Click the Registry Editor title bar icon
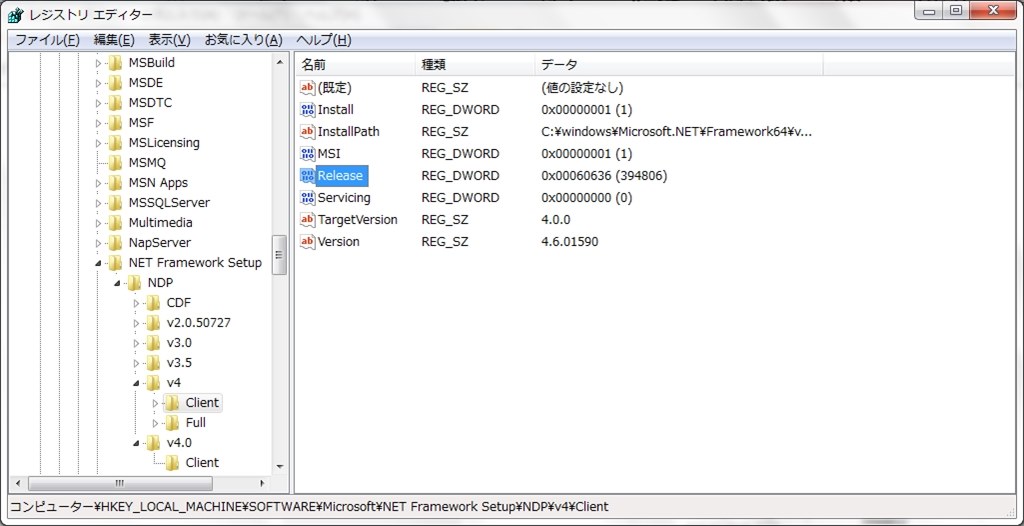Viewport: 1024px width, 526px height. pos(16,15)
